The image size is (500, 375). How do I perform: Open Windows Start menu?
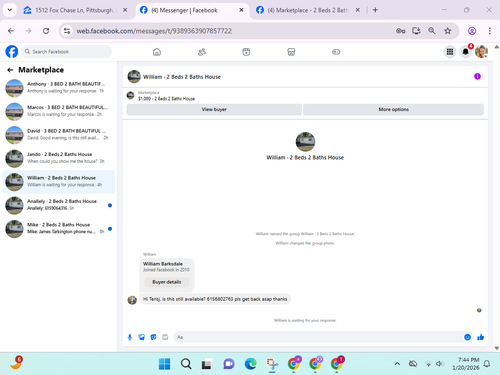coord(164,364)
